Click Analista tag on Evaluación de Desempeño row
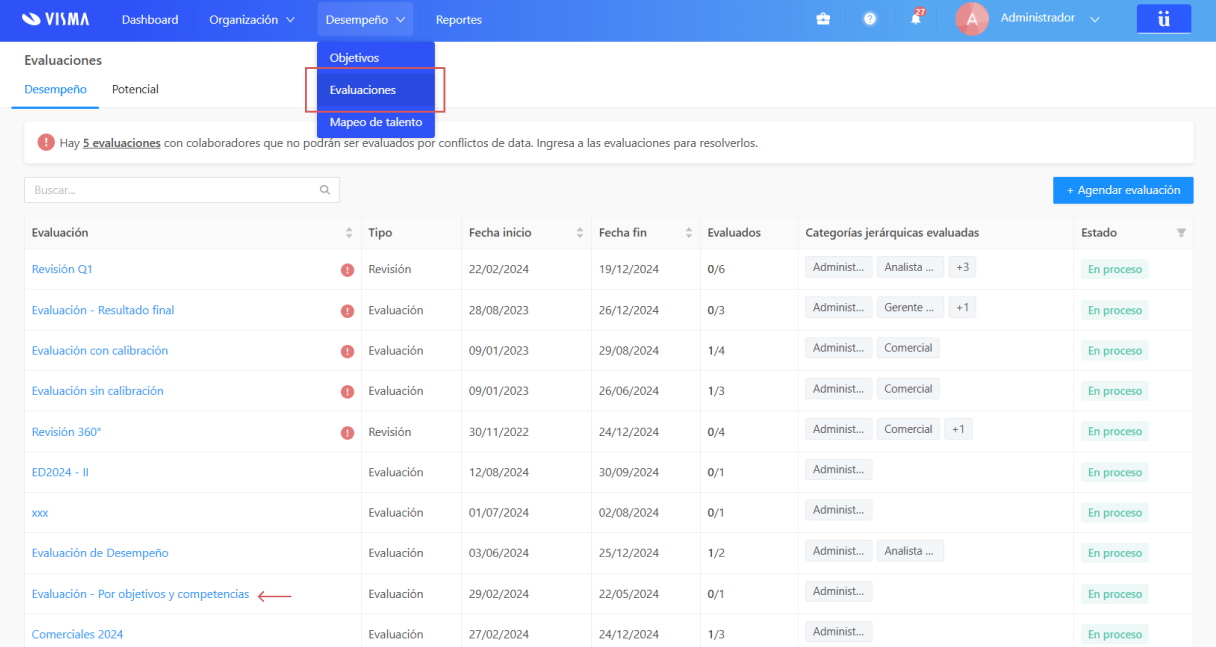The width and height of the screenshot is (1216, 647). pyautogui.click(x=910, y=551)
